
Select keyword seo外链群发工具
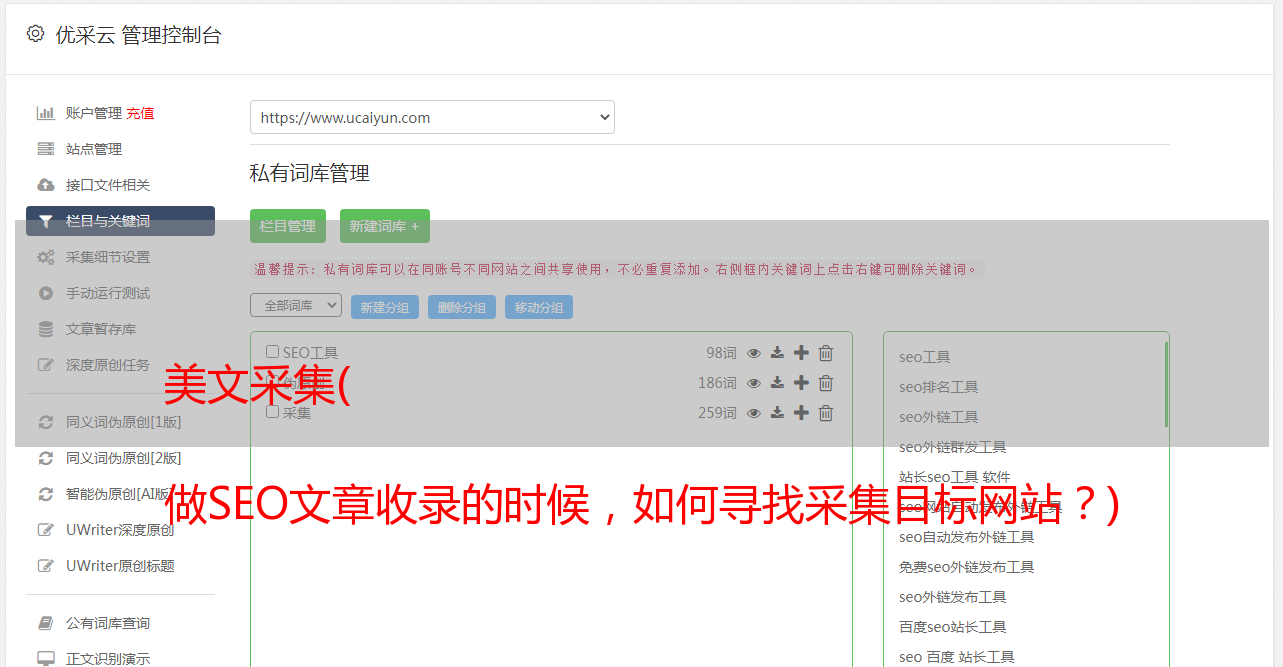953,447
